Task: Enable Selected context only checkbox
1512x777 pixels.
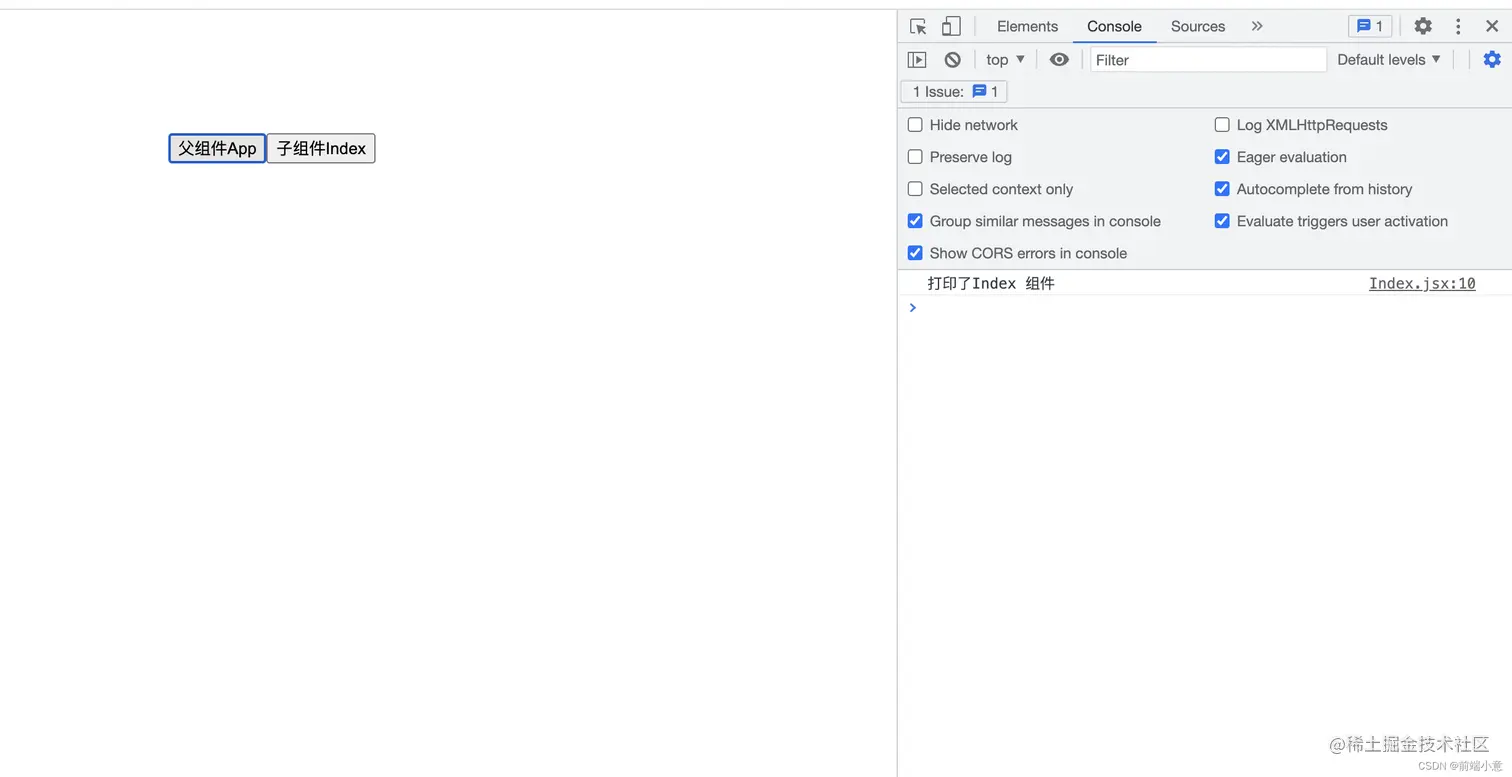Action: click(915, 189)
